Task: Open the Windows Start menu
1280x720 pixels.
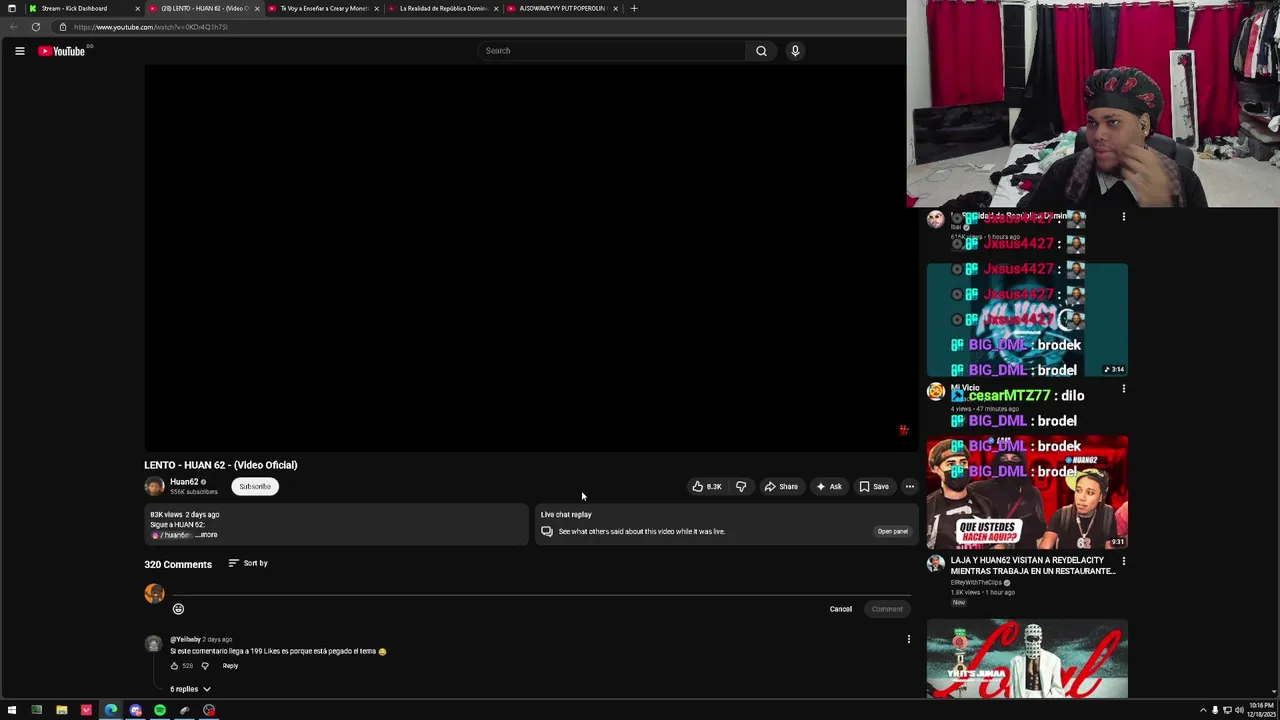Action: pos(12,710)
